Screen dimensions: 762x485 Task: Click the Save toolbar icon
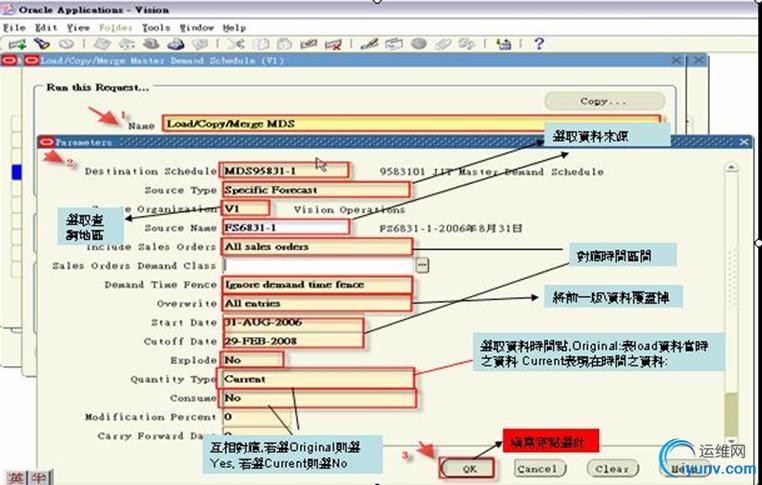click(103, 44)
